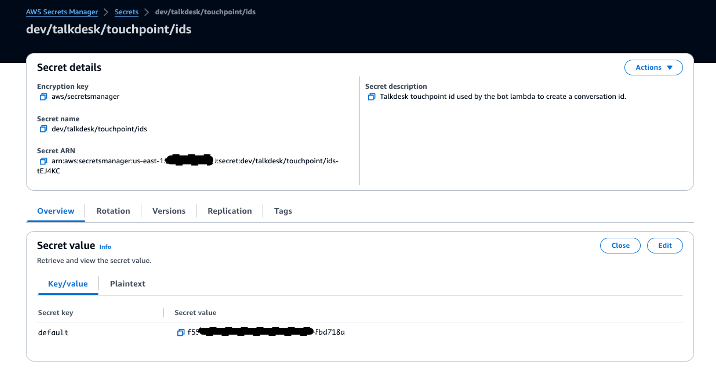Copy the Secret ARN
The width and height of the screenshot is (716, 370).
pyautogui.click(x=43, y=161)
